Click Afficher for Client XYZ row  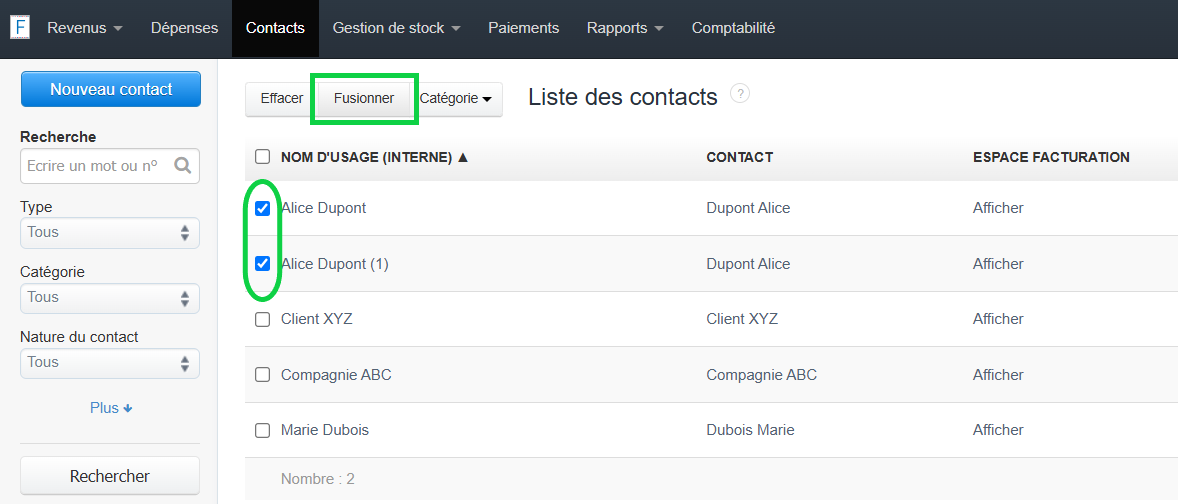coord(998,319)
